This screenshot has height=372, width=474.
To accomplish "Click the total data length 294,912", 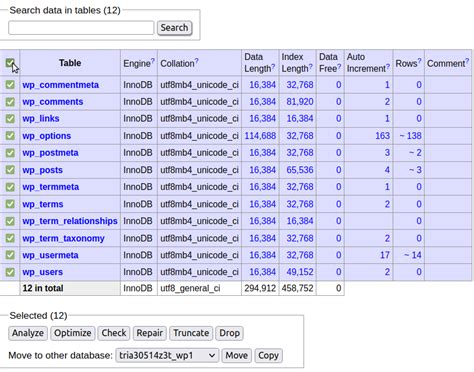I will pos(260,288).
